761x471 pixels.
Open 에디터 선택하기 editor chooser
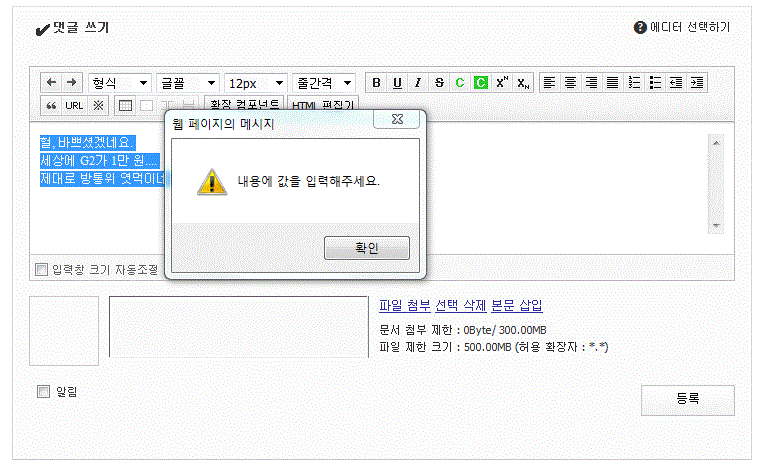tap(682, 27)
